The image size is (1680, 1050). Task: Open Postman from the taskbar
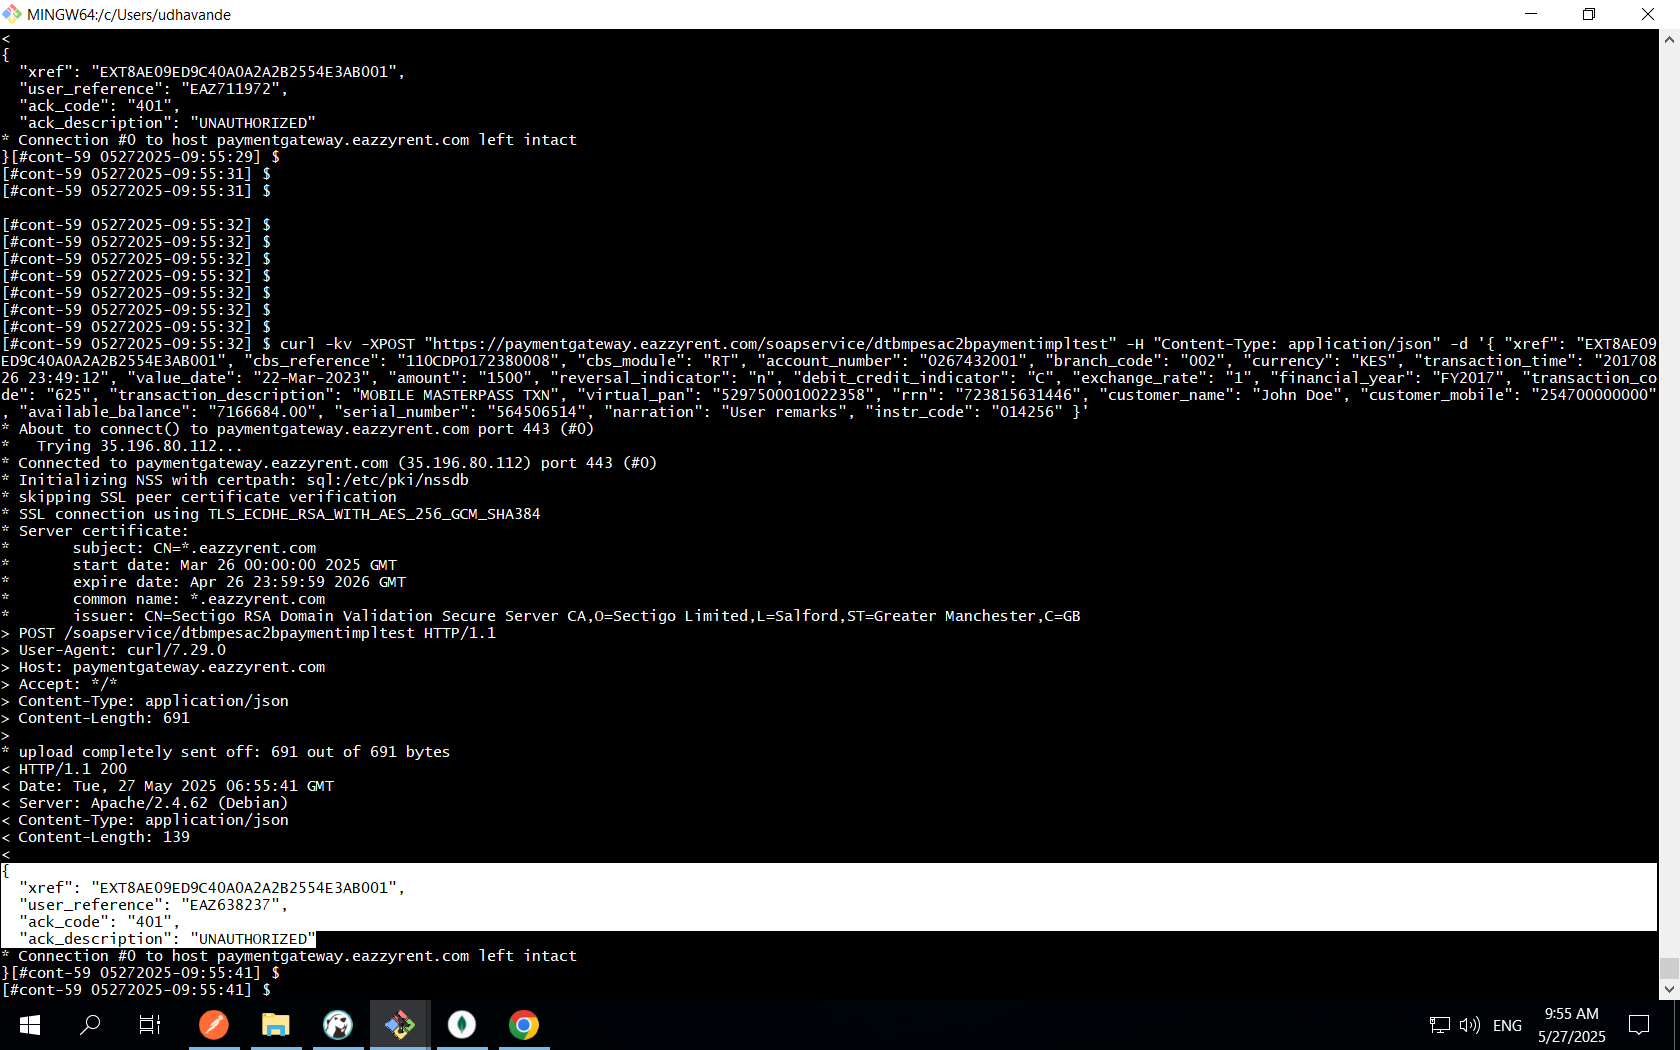(214, 1025)
